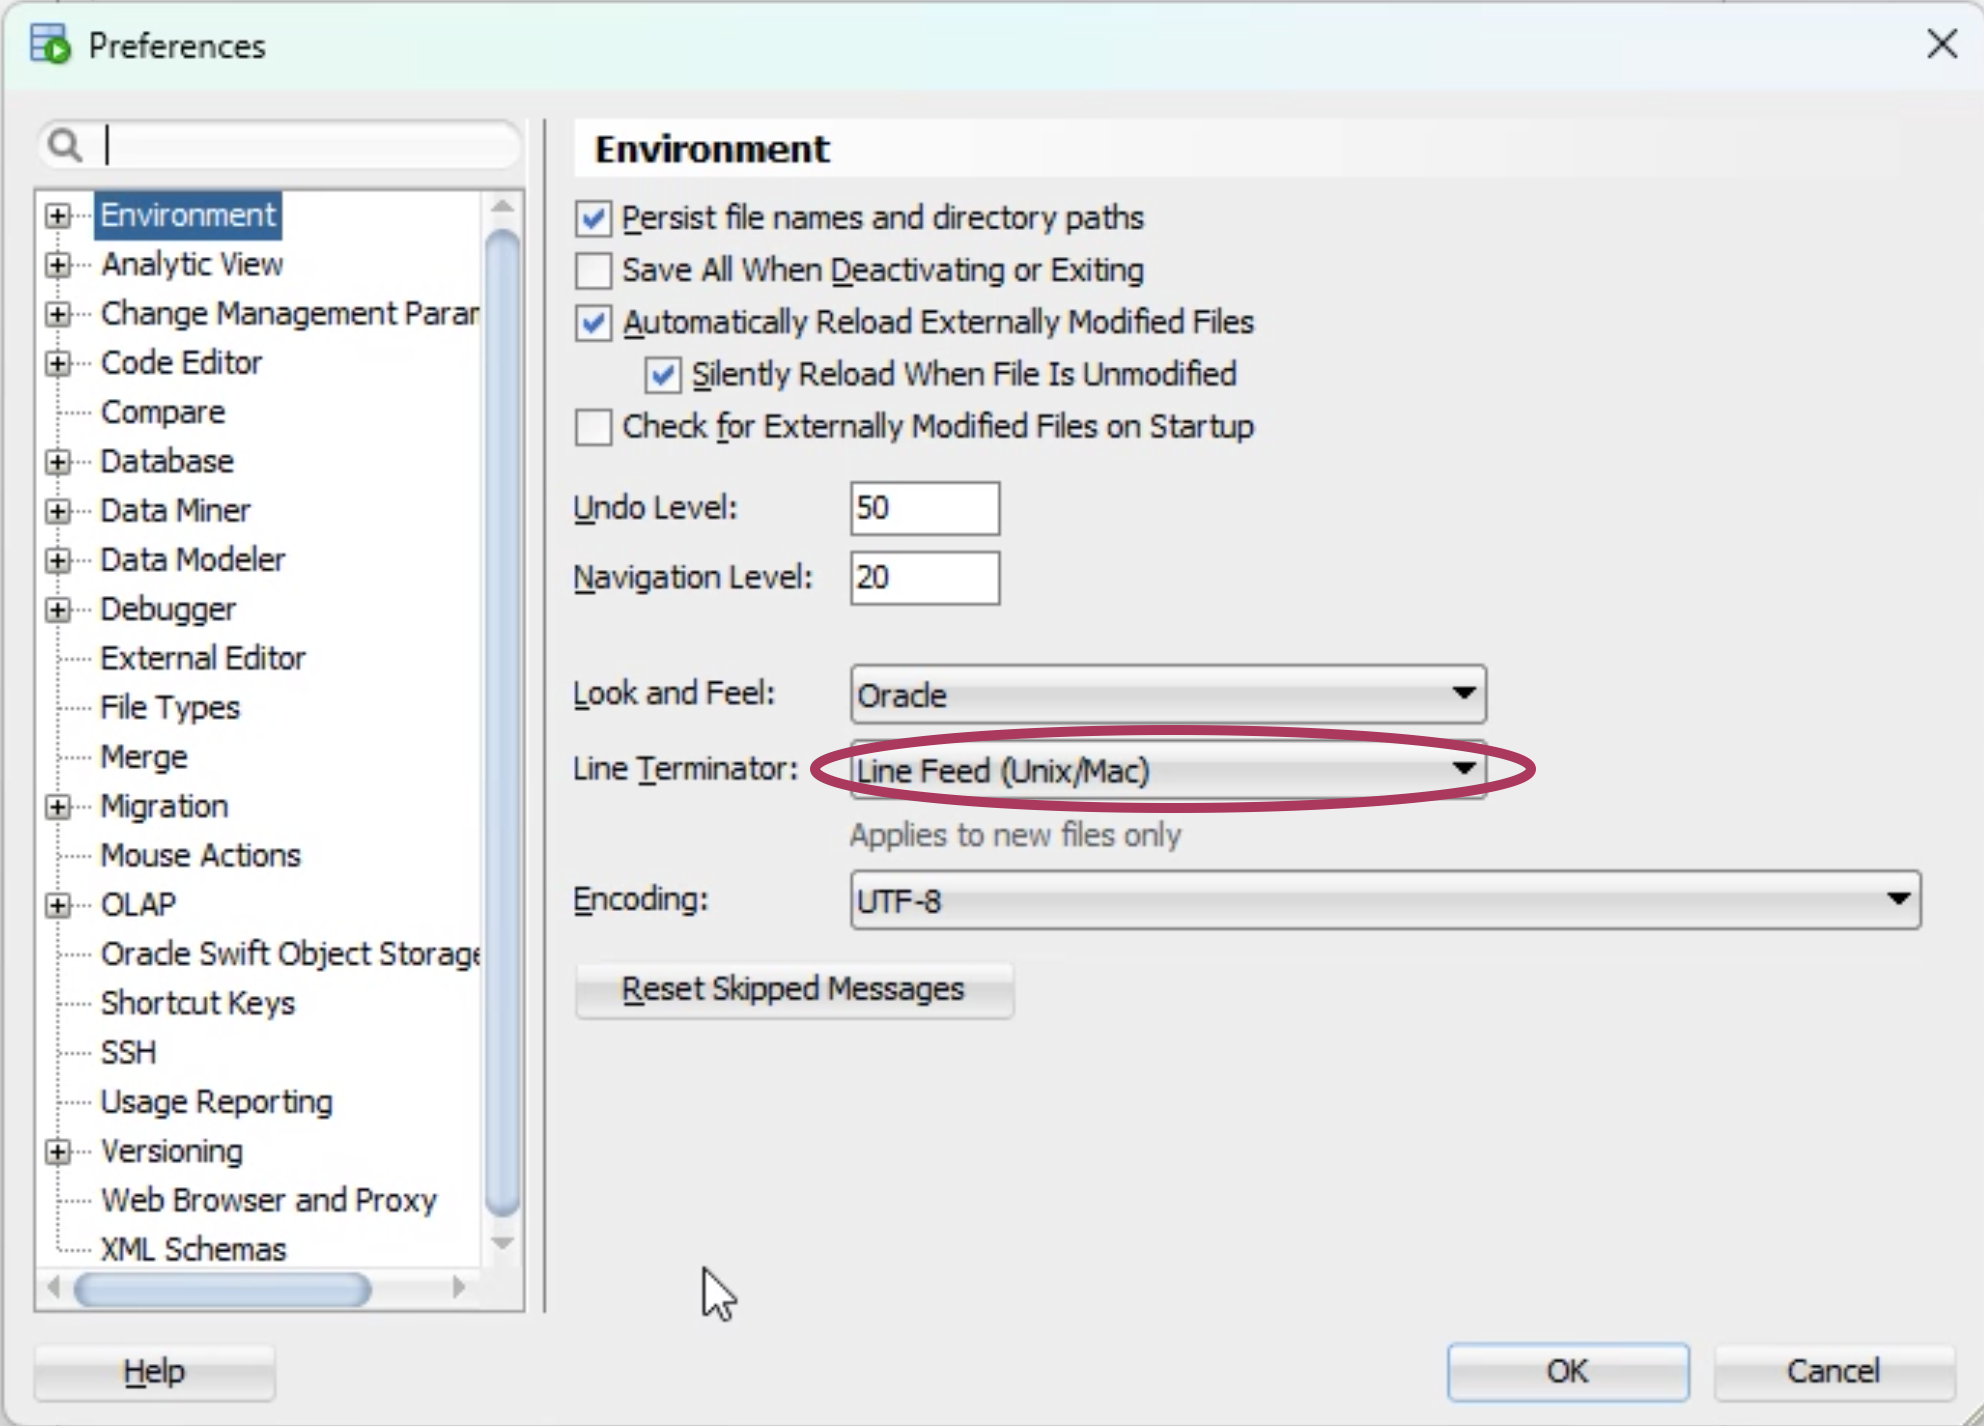1984x1426 pixels.
Task: Select Merge category
Action: [144, 757]
